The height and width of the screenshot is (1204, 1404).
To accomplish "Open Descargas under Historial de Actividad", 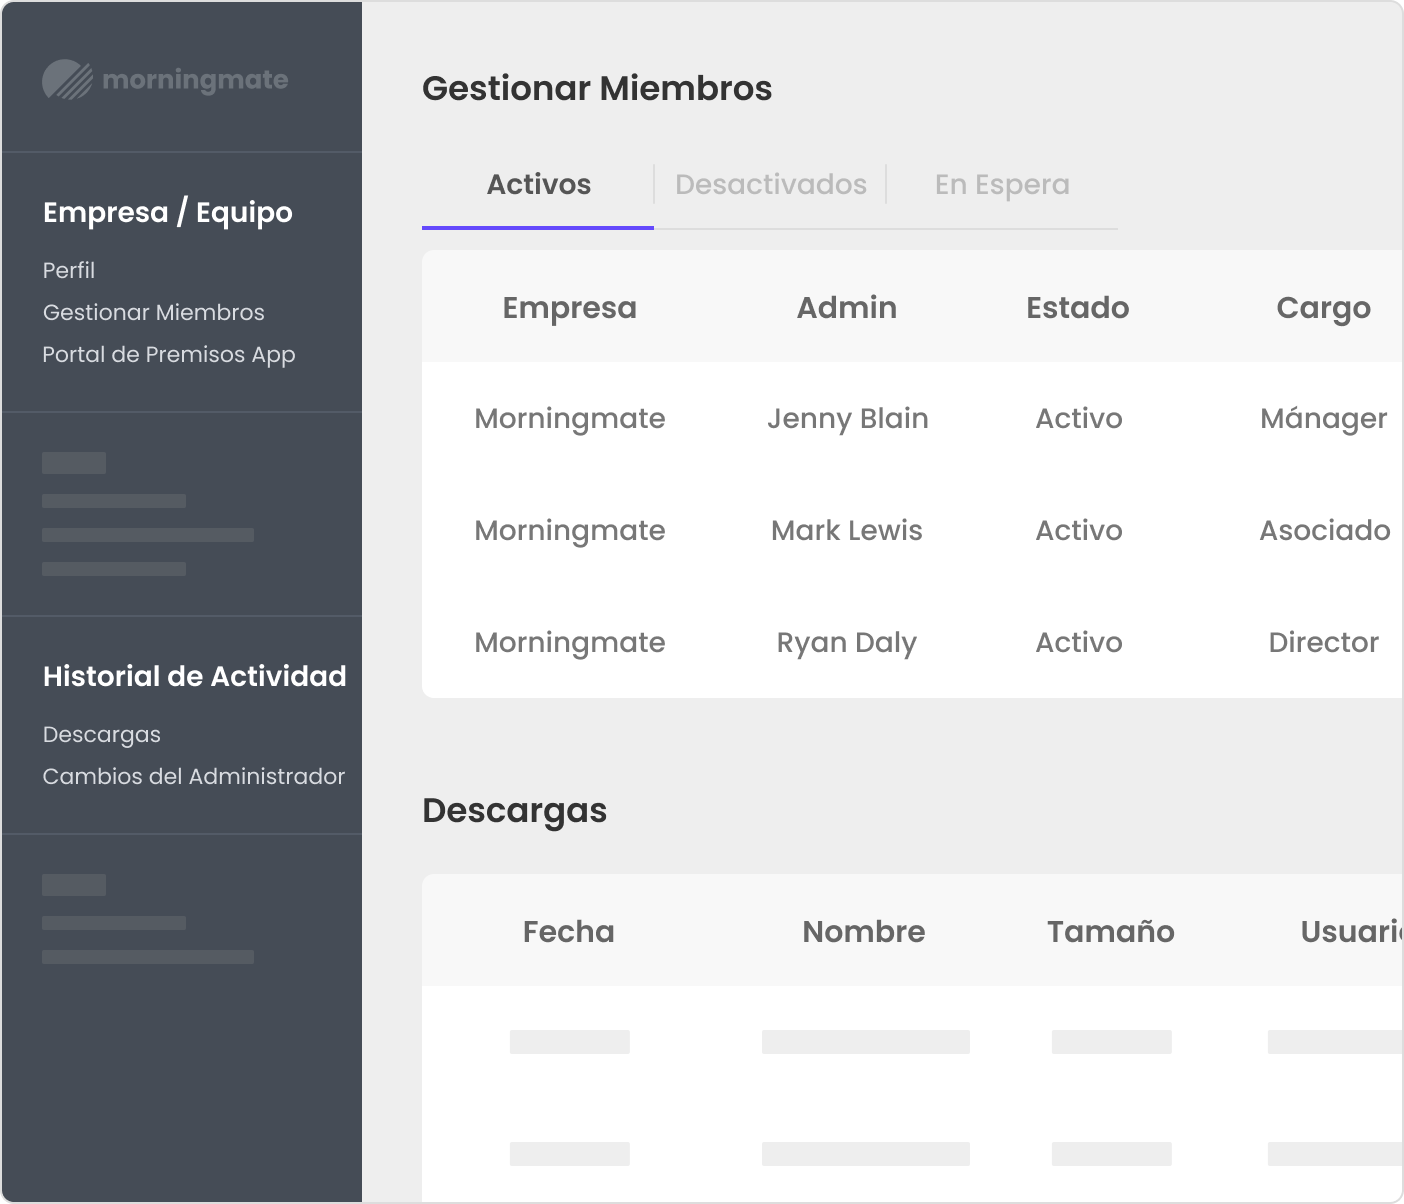I will coord(101,734).
